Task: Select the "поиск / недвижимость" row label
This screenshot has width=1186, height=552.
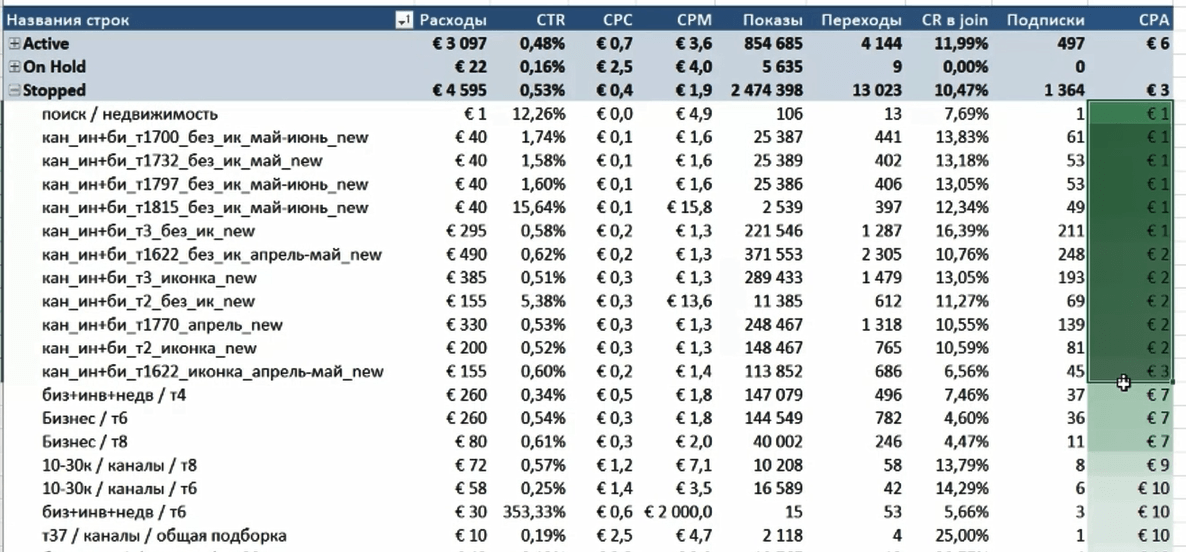Action: tap(130, 114)
